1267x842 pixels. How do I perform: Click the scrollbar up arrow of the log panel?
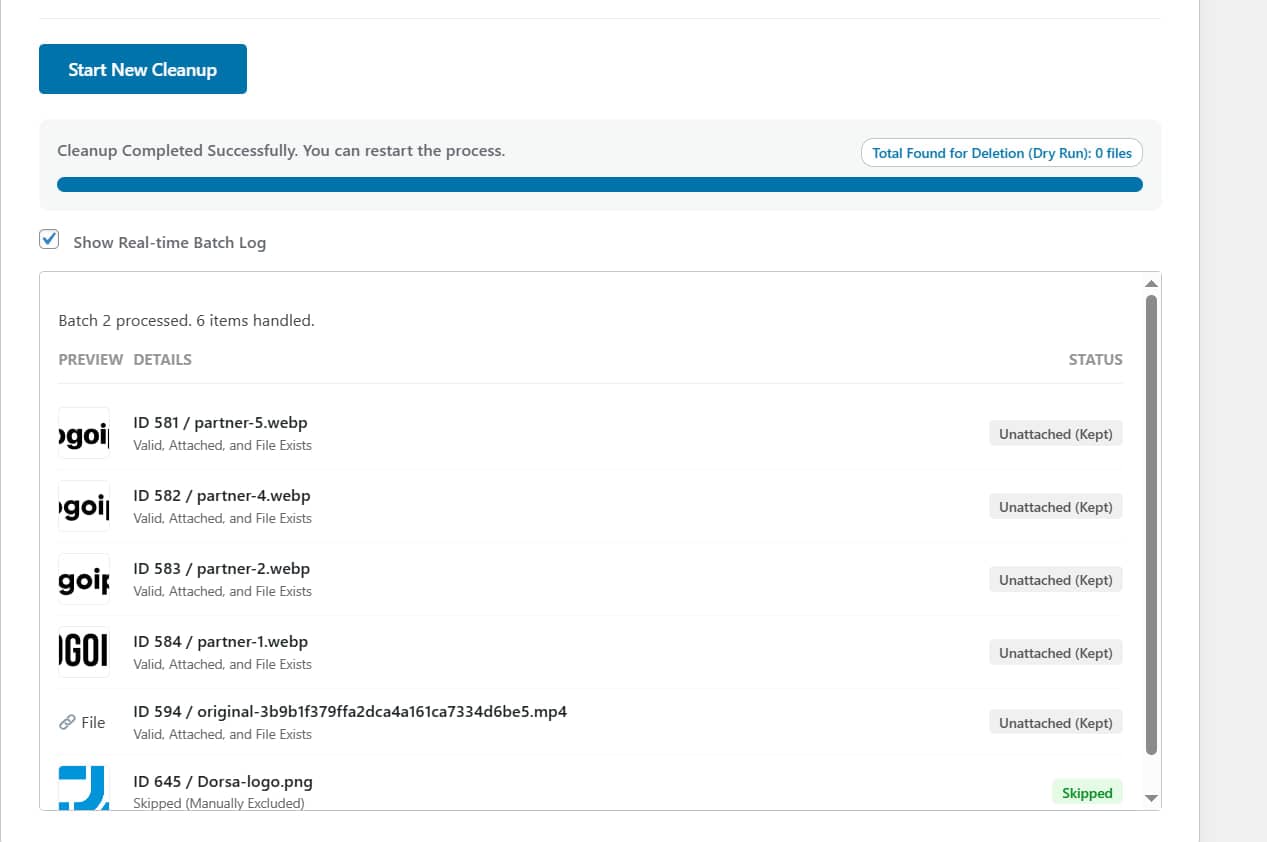[1151, 282]
